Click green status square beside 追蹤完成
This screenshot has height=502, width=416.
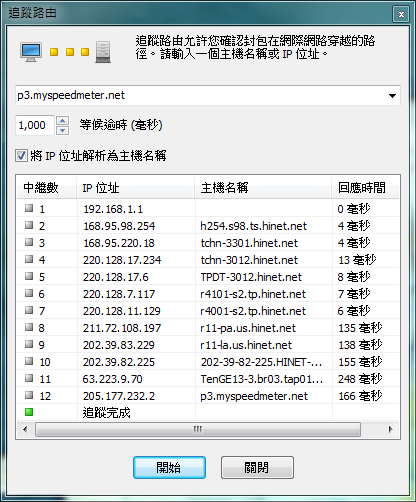coord(29,412)
